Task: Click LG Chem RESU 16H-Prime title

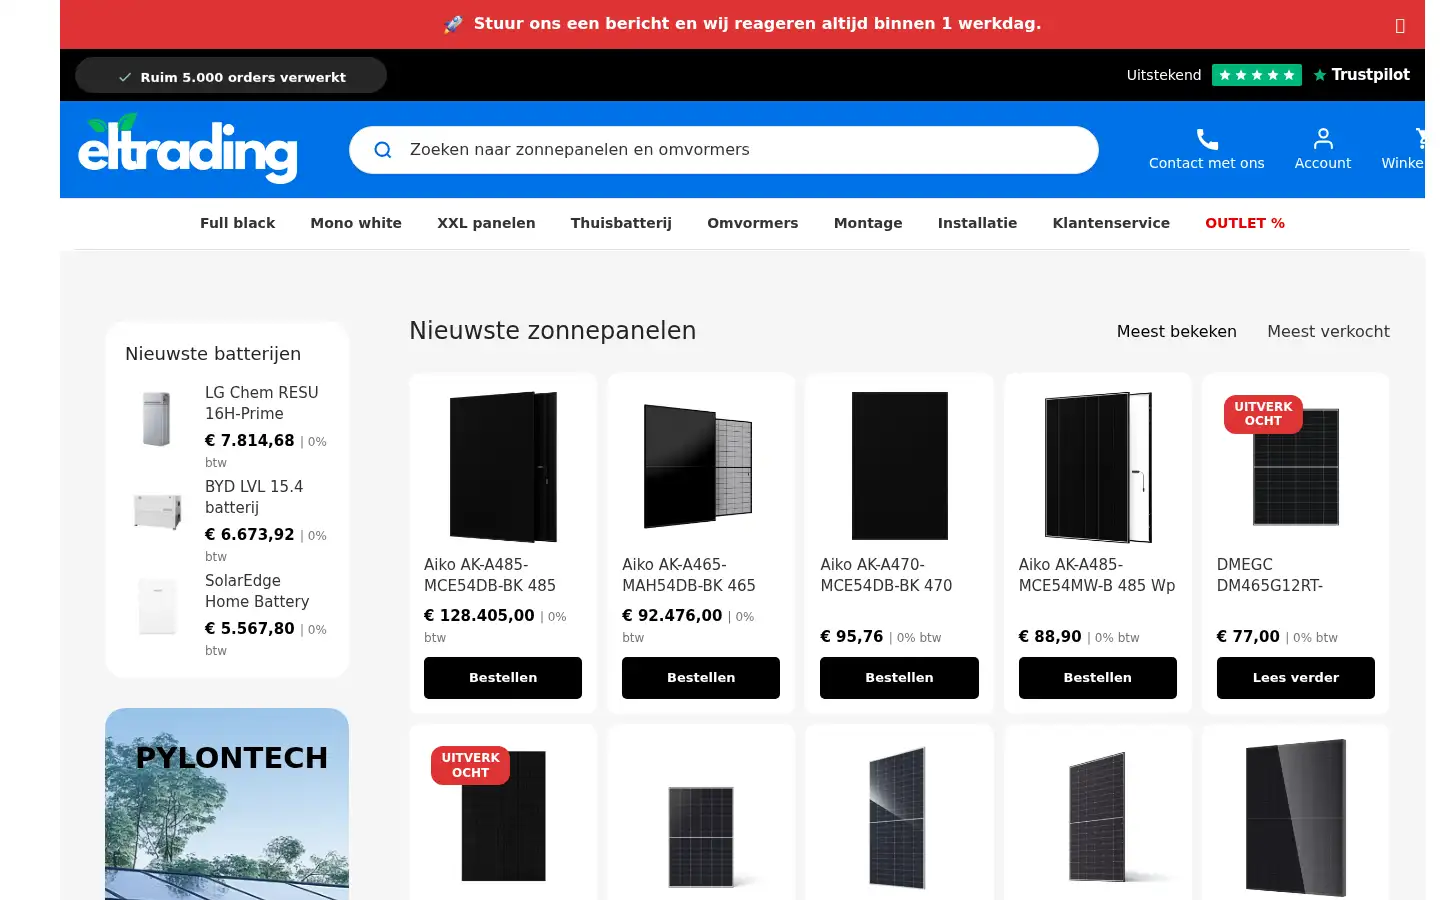Action: tap(262, 403)
